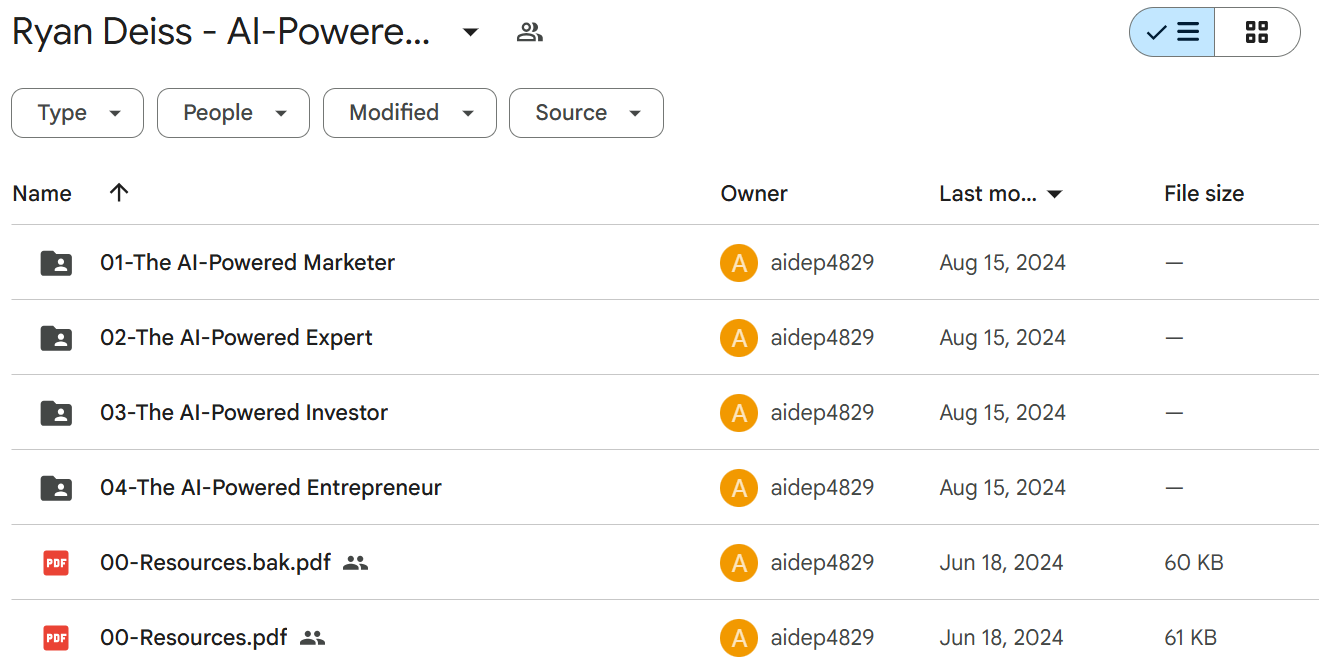Image resolution: width=1319 pixels, height=671 pixels.
Task: Click owner name aidep4829 in 03-The AI-Powered Investor row
Action: pyautogui.click(x=822, y=413)
